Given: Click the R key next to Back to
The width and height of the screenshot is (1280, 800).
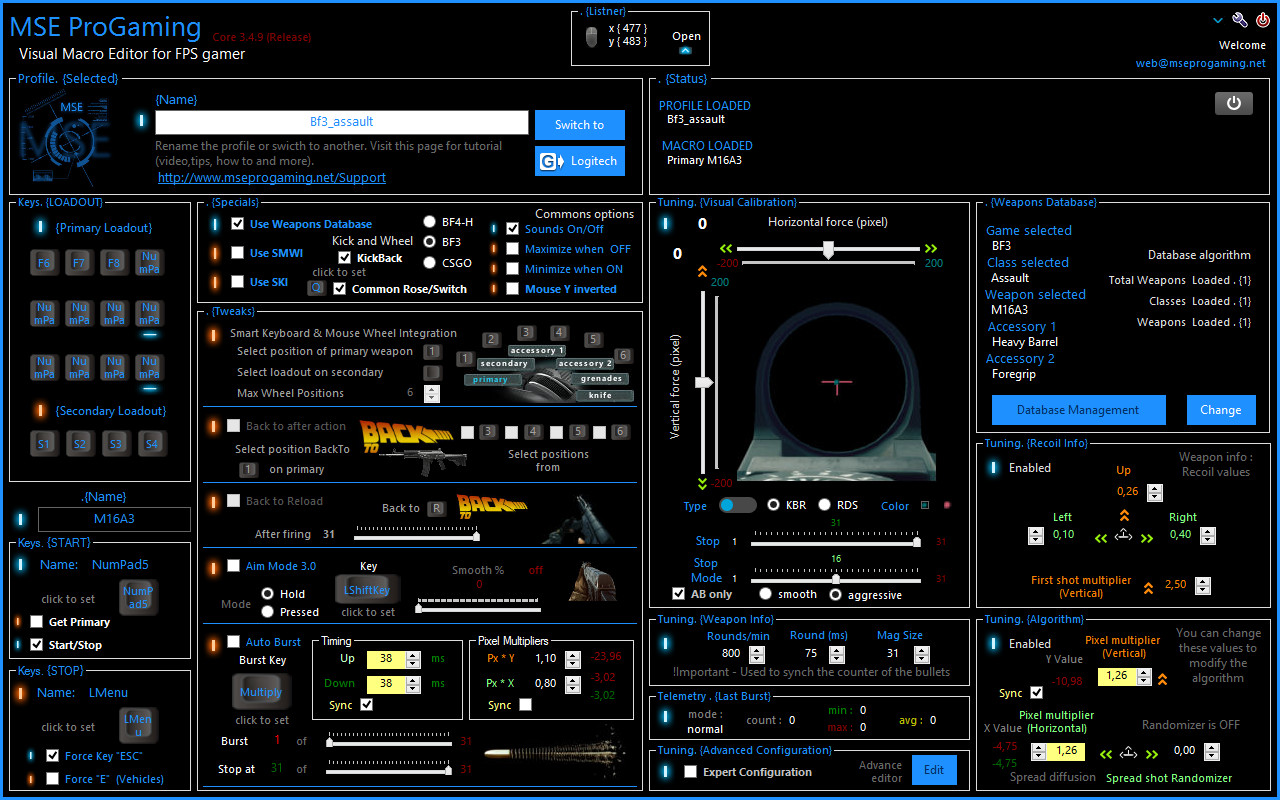Looking at the screenshot, I should (x=436, y=508).
